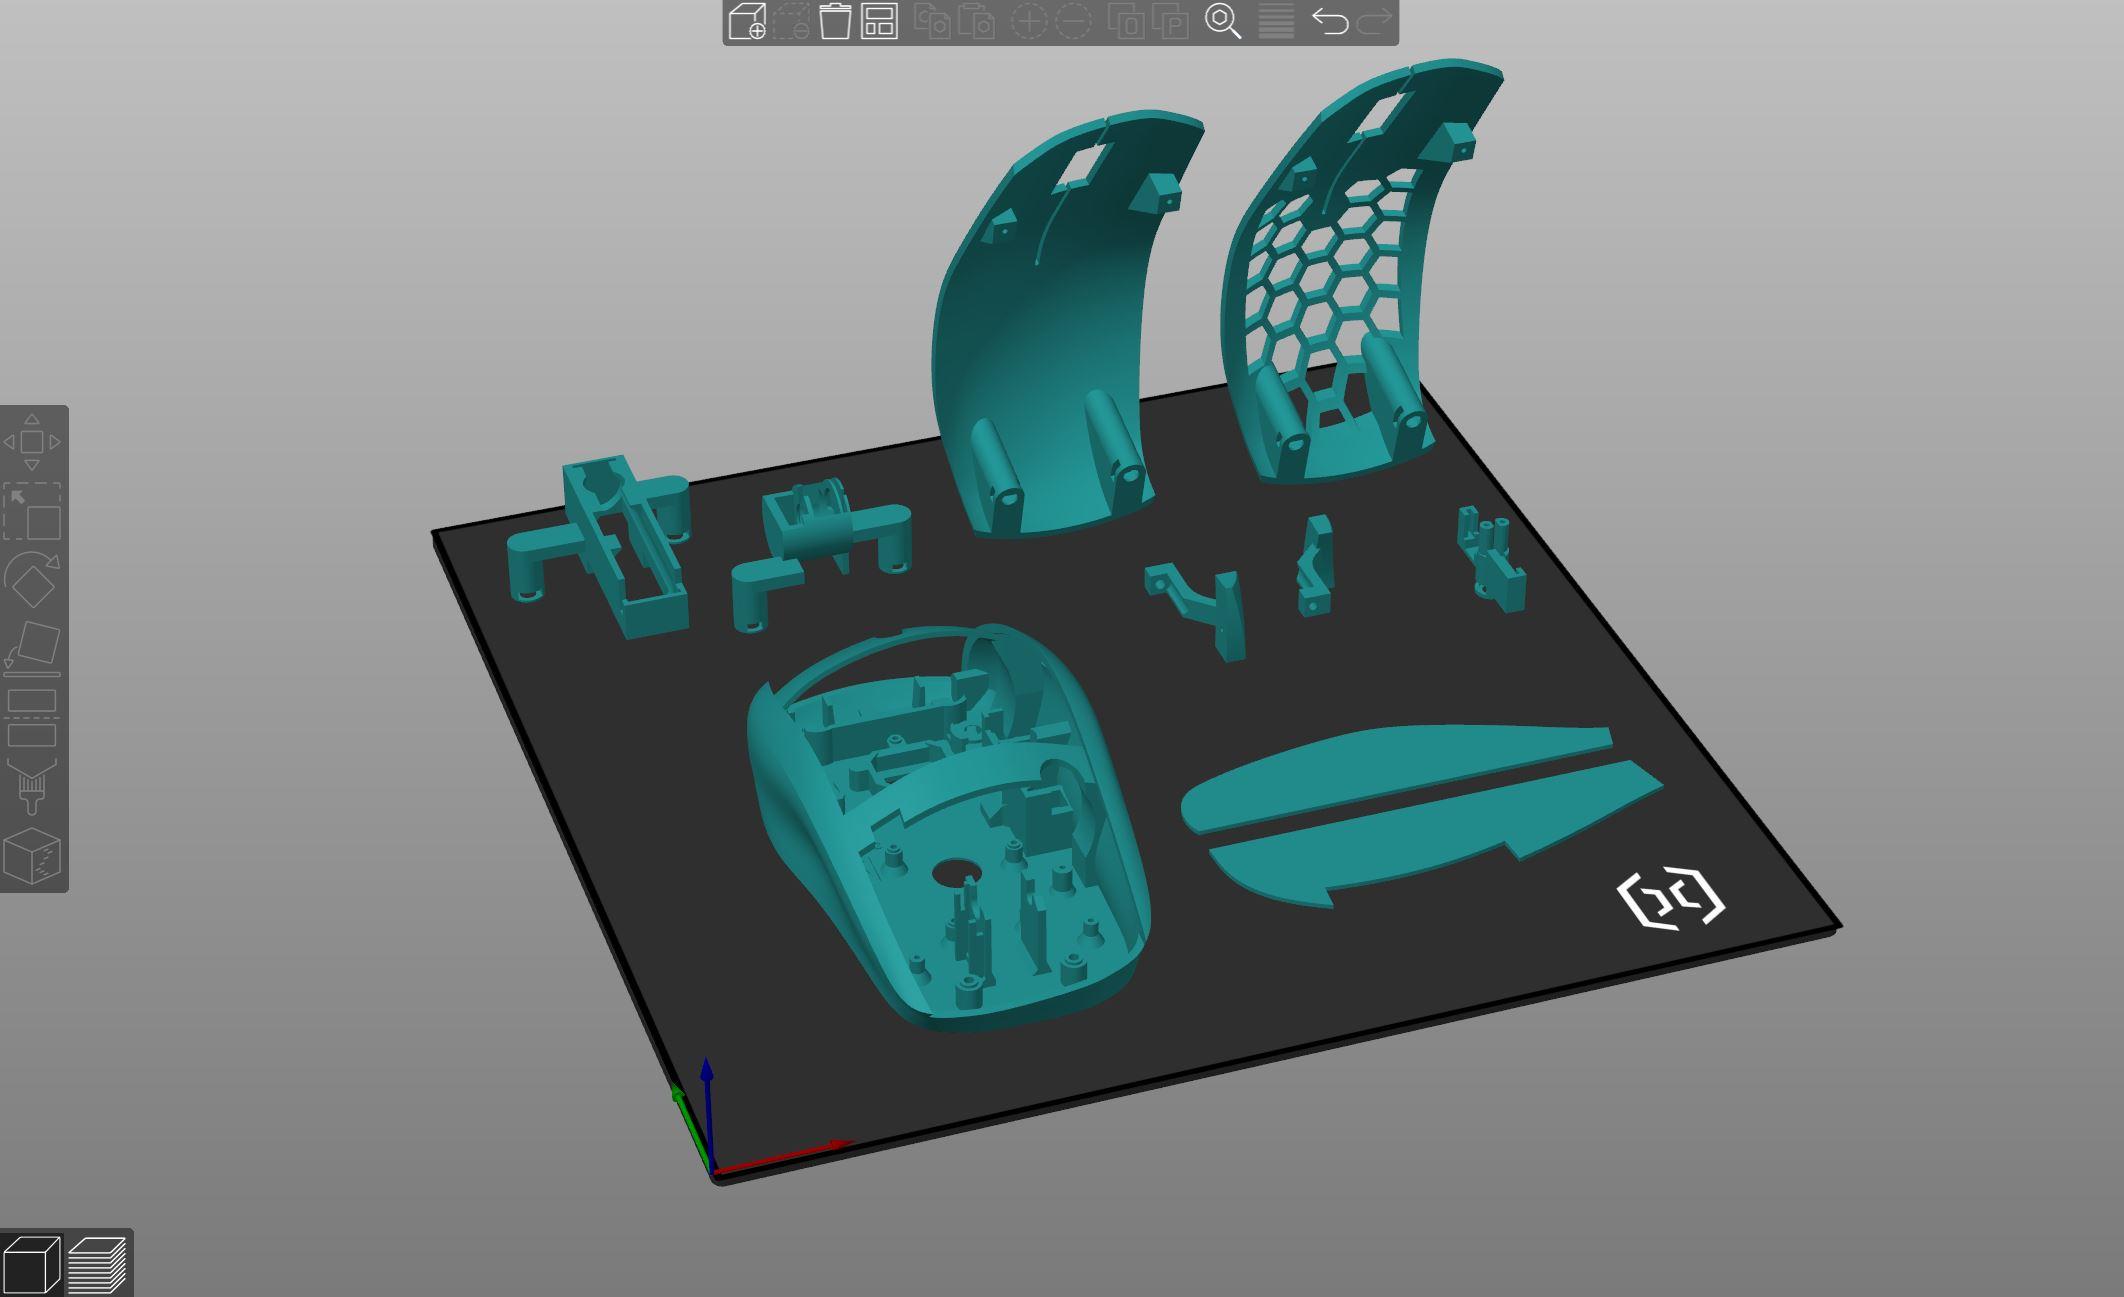Open the search tool

(x=1222, y=21)
